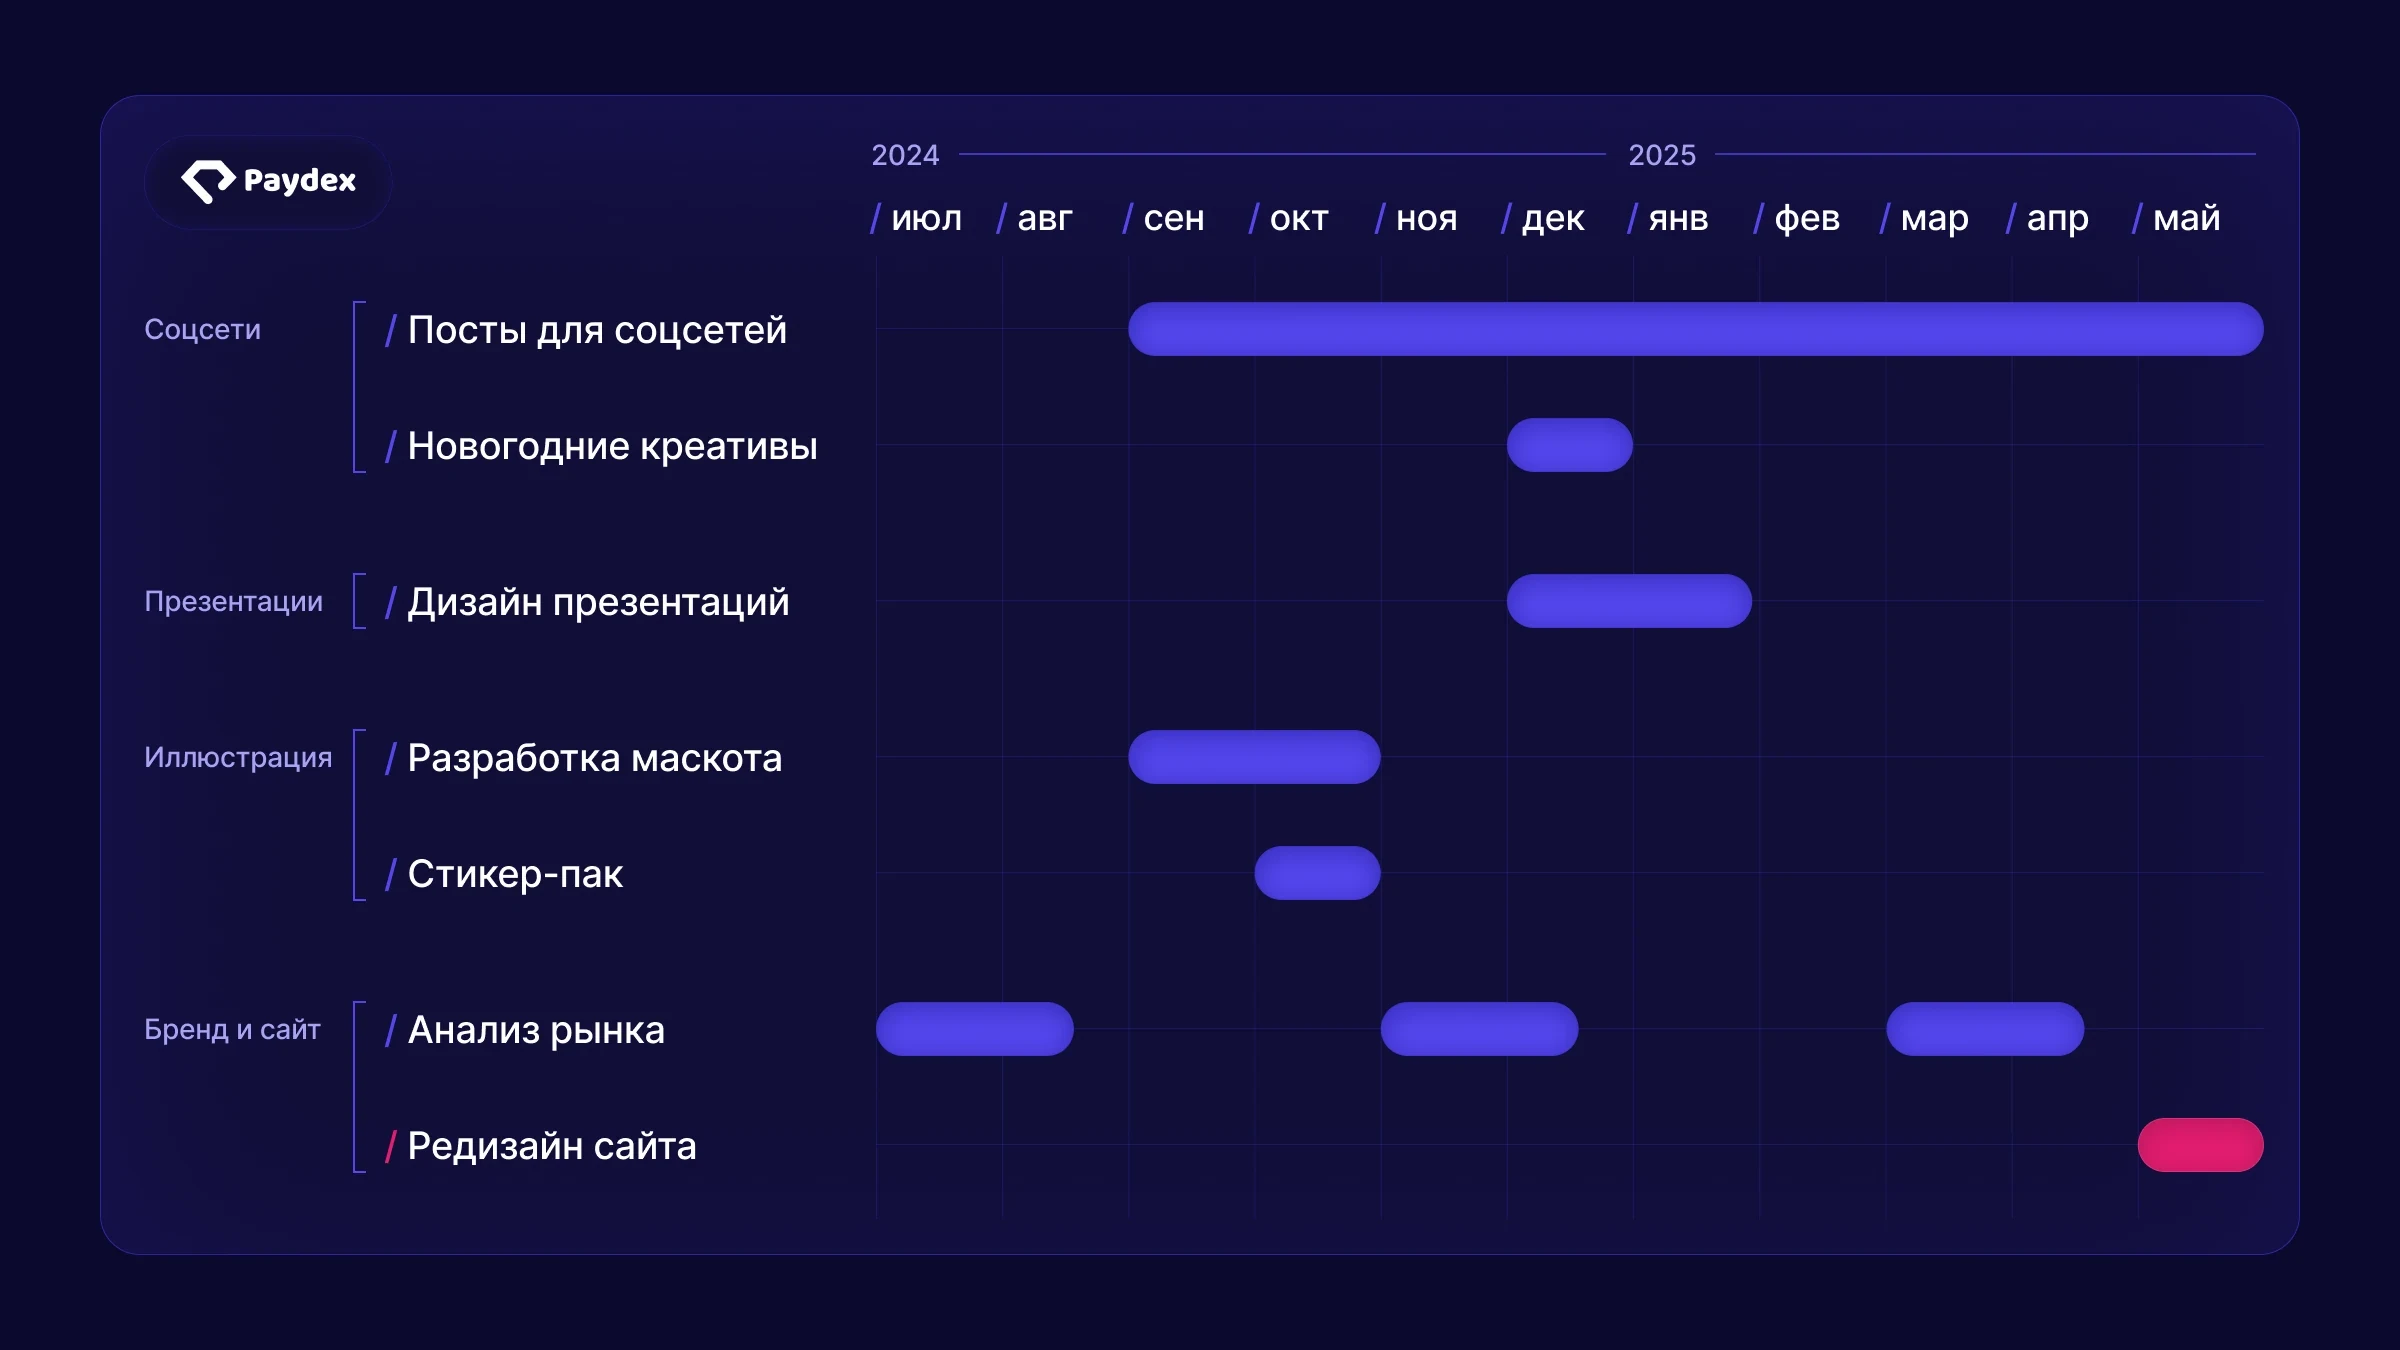Select the Анализ рынка bar starting in мар
The image size is (2400, 1350).
coord(1985,1029)
